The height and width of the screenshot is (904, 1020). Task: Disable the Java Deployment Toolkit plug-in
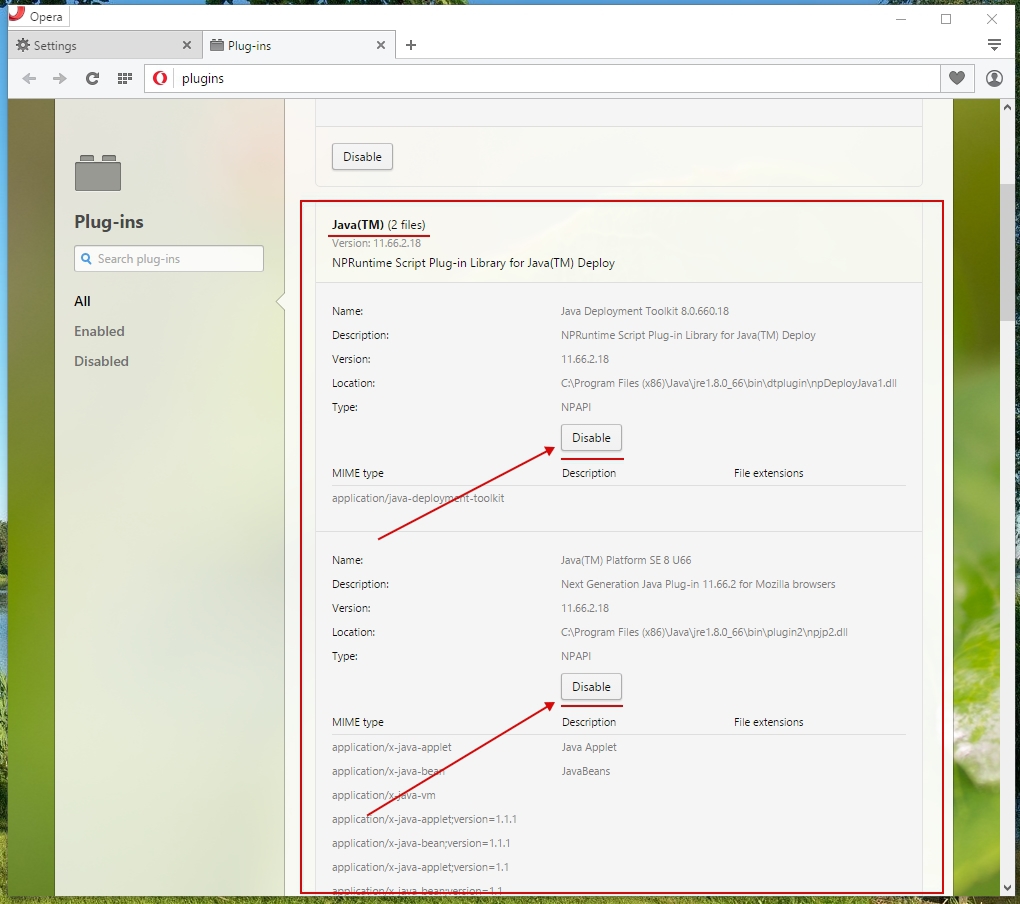click(x=591, y=438)
